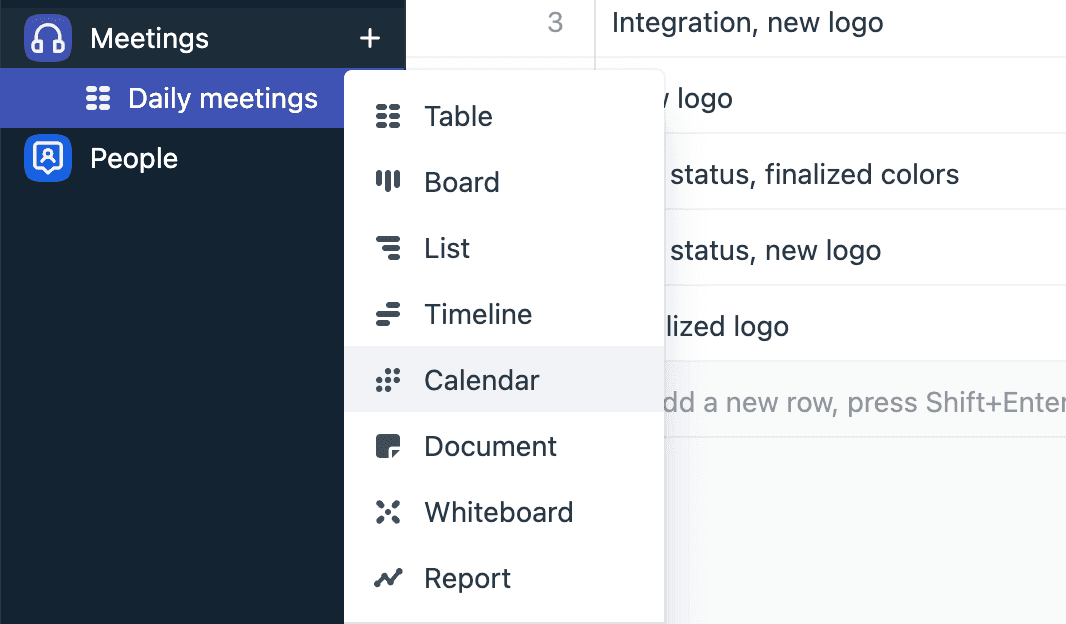
Task: Select the Document icon in the creation menu
Action: pos(389,446)
